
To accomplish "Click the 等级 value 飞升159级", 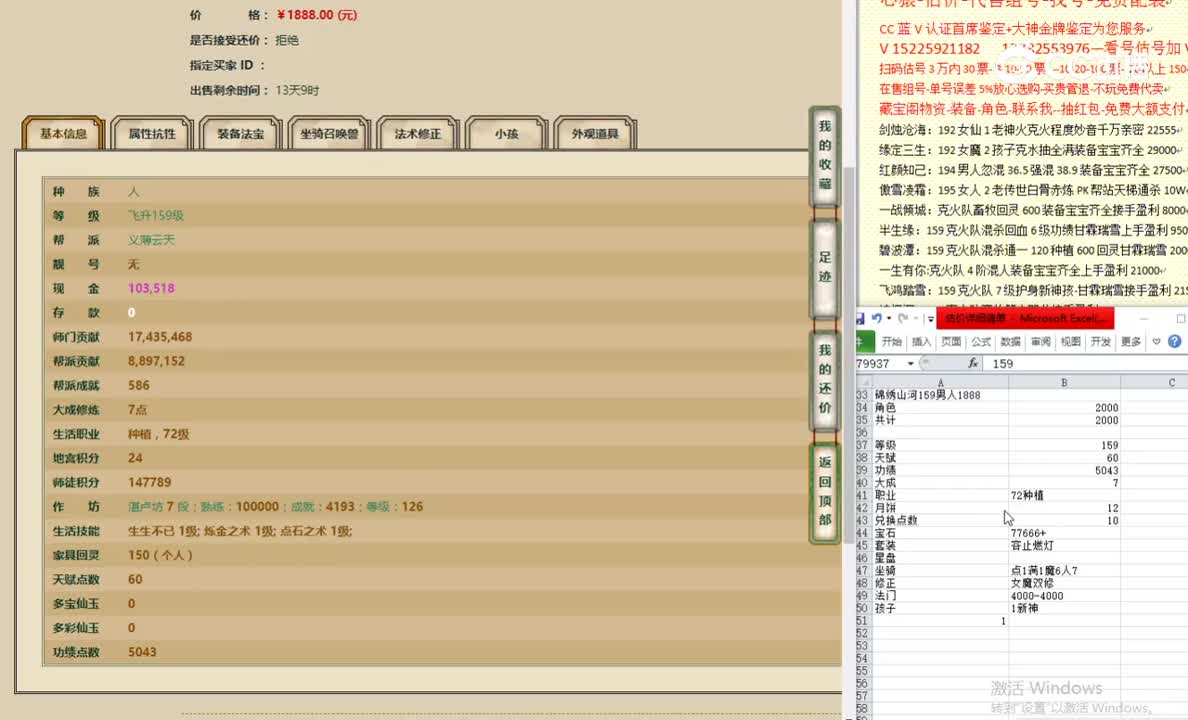I will click(x=155, y=215).
